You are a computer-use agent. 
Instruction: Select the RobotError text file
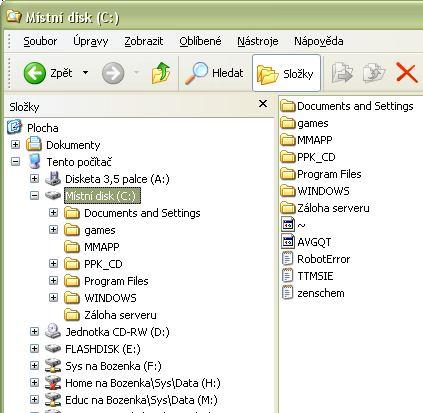(x=316, y=259)
